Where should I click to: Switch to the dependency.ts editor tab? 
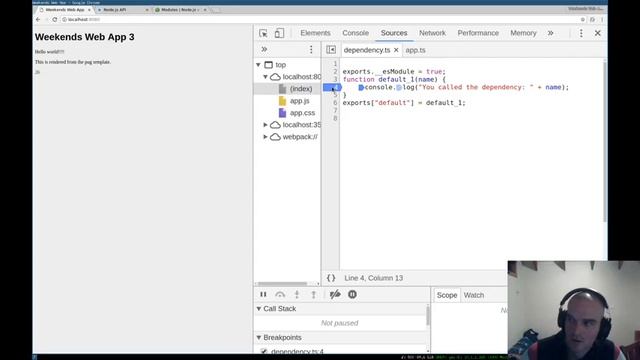(x=367, y=50)
